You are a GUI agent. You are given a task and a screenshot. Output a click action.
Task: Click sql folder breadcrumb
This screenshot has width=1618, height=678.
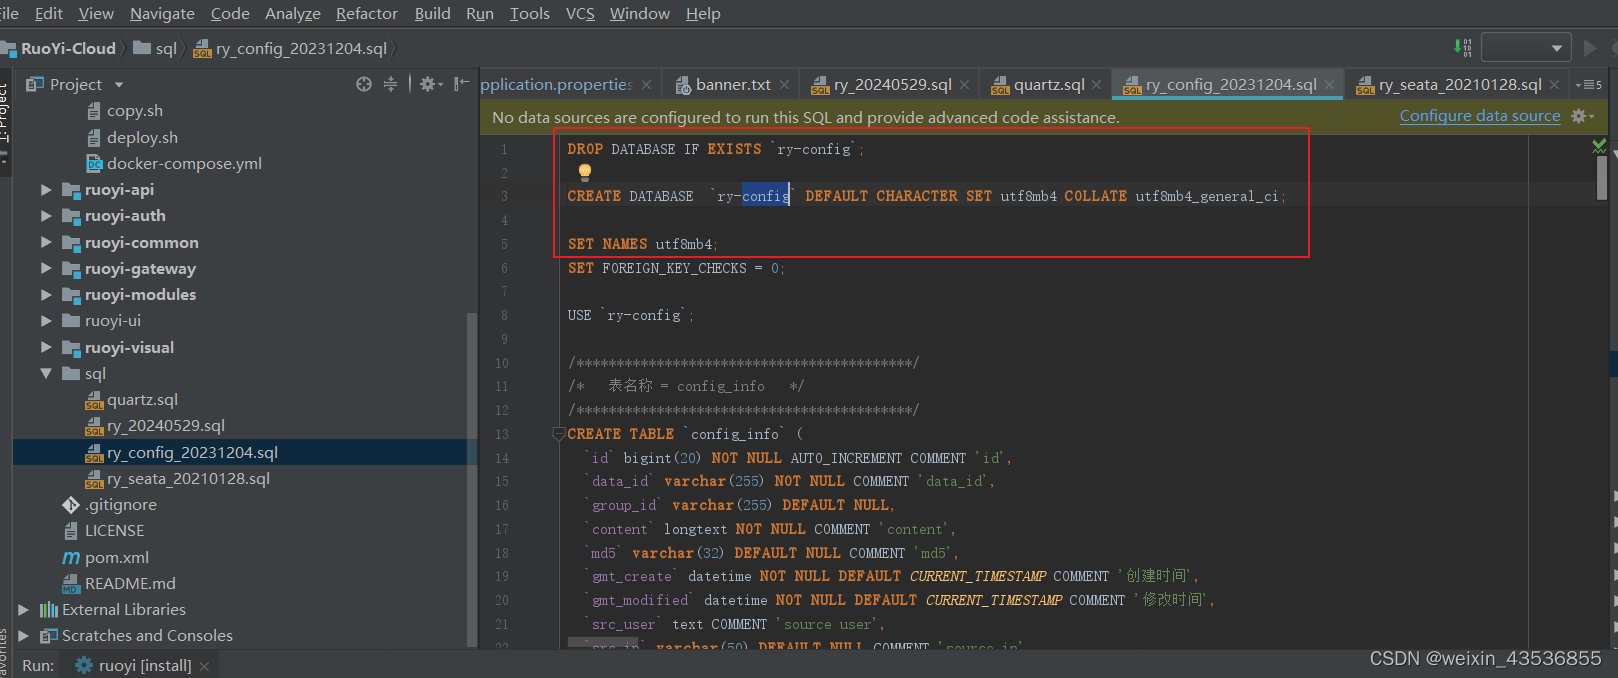(155, 48)
